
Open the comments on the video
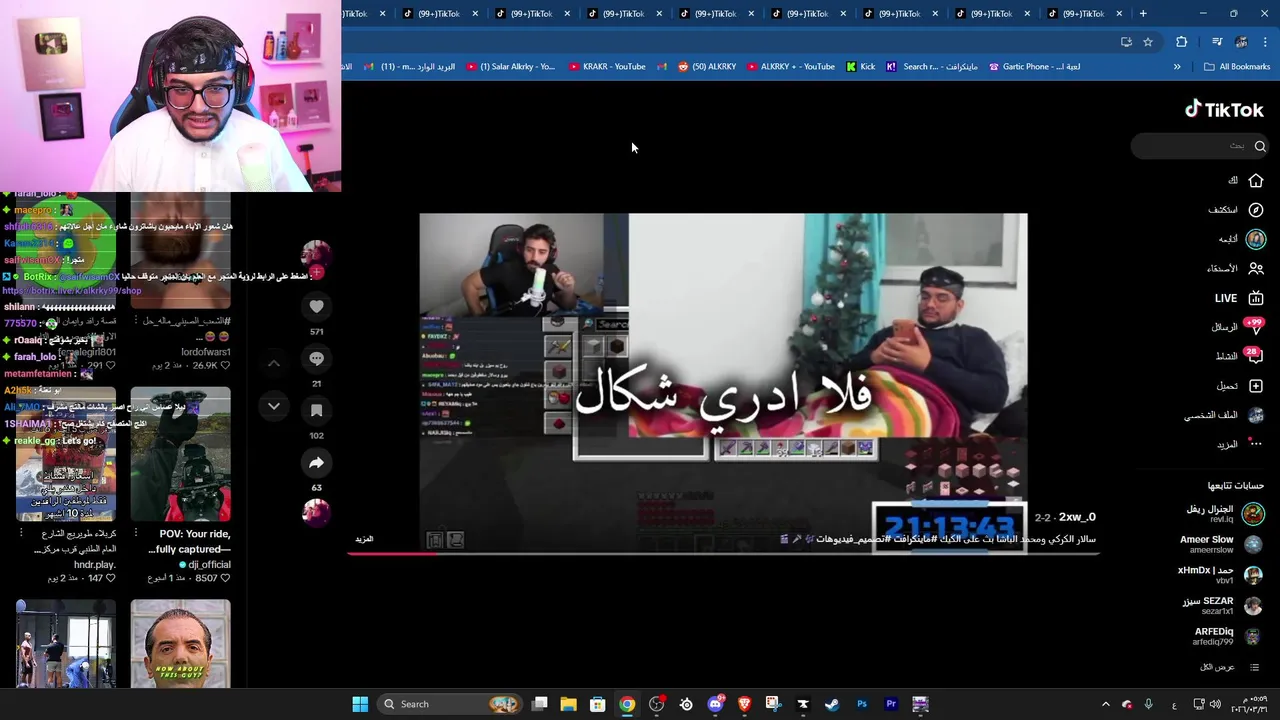pos(316,358)
